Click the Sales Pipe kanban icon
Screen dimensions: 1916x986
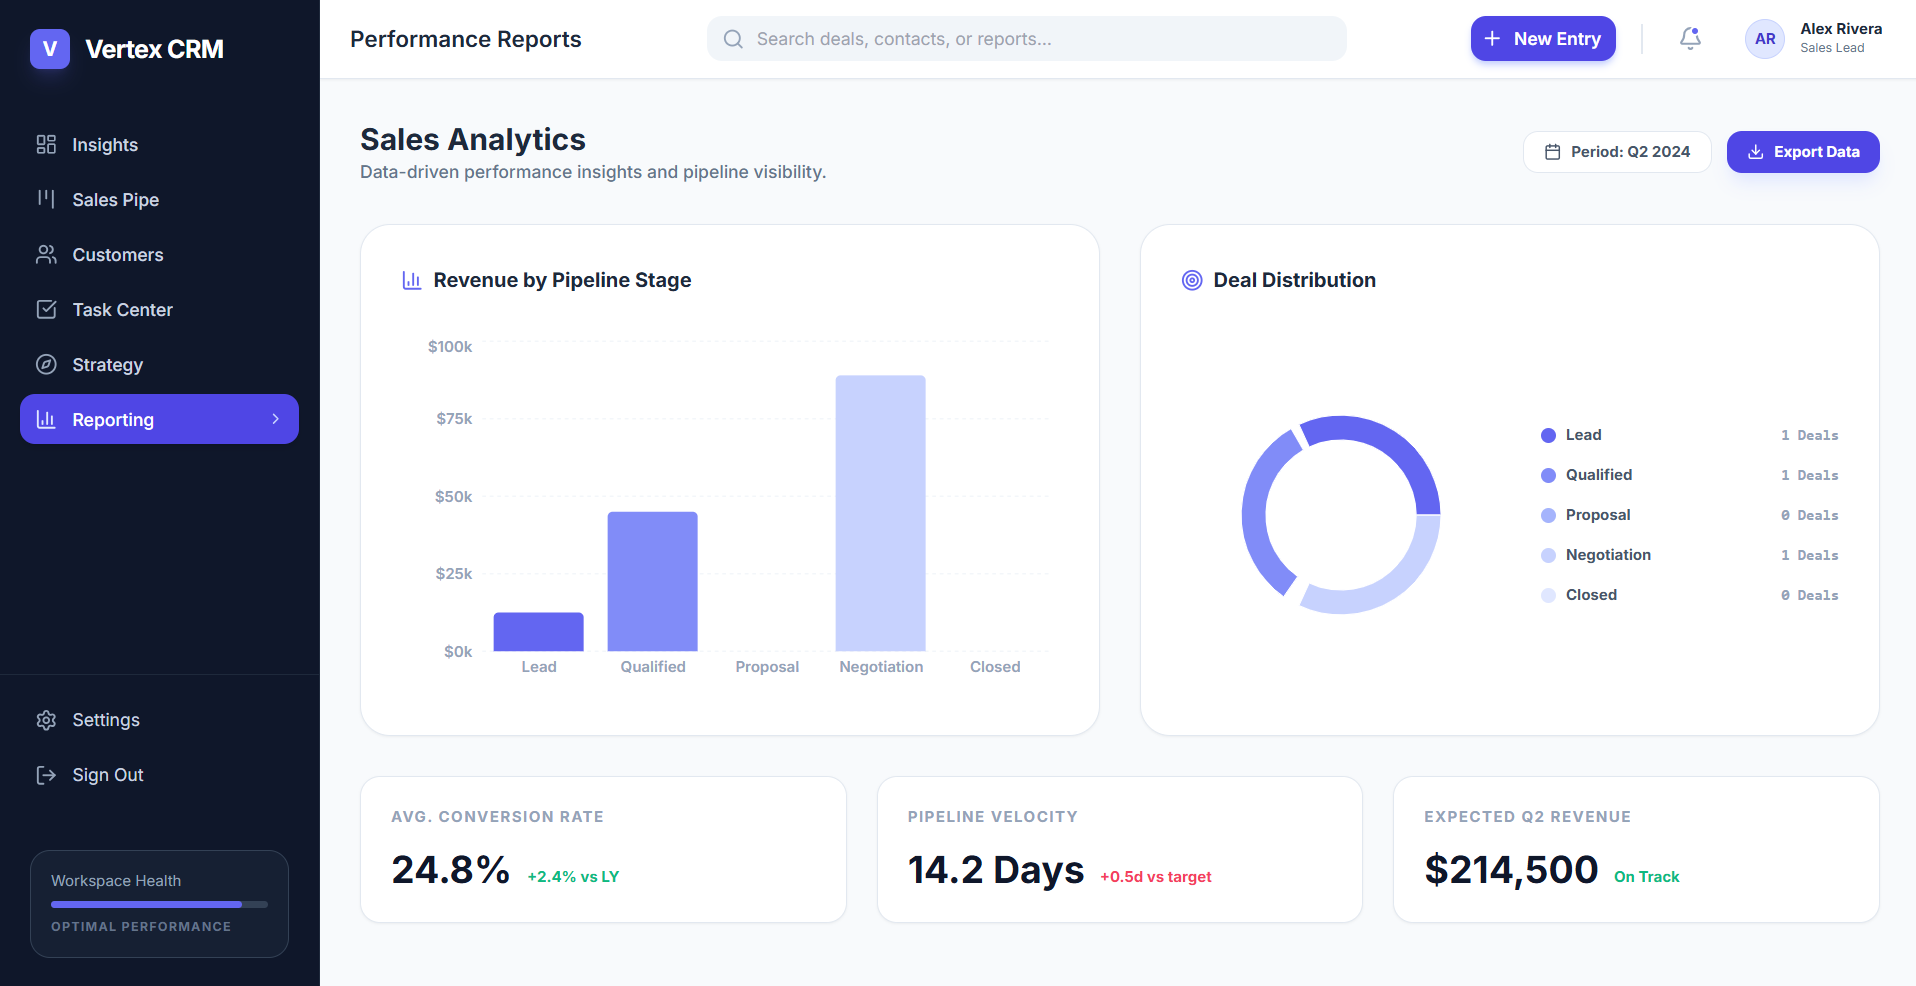[46, 199]
